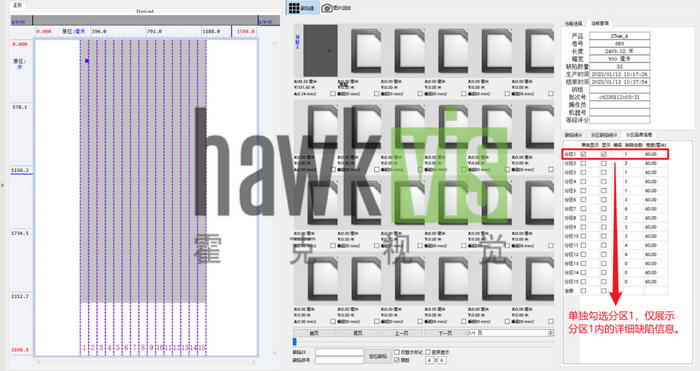Collapse the left side panel arrow
The height and width of the screenshot is (371, 700).
click(x=3, y=185)
